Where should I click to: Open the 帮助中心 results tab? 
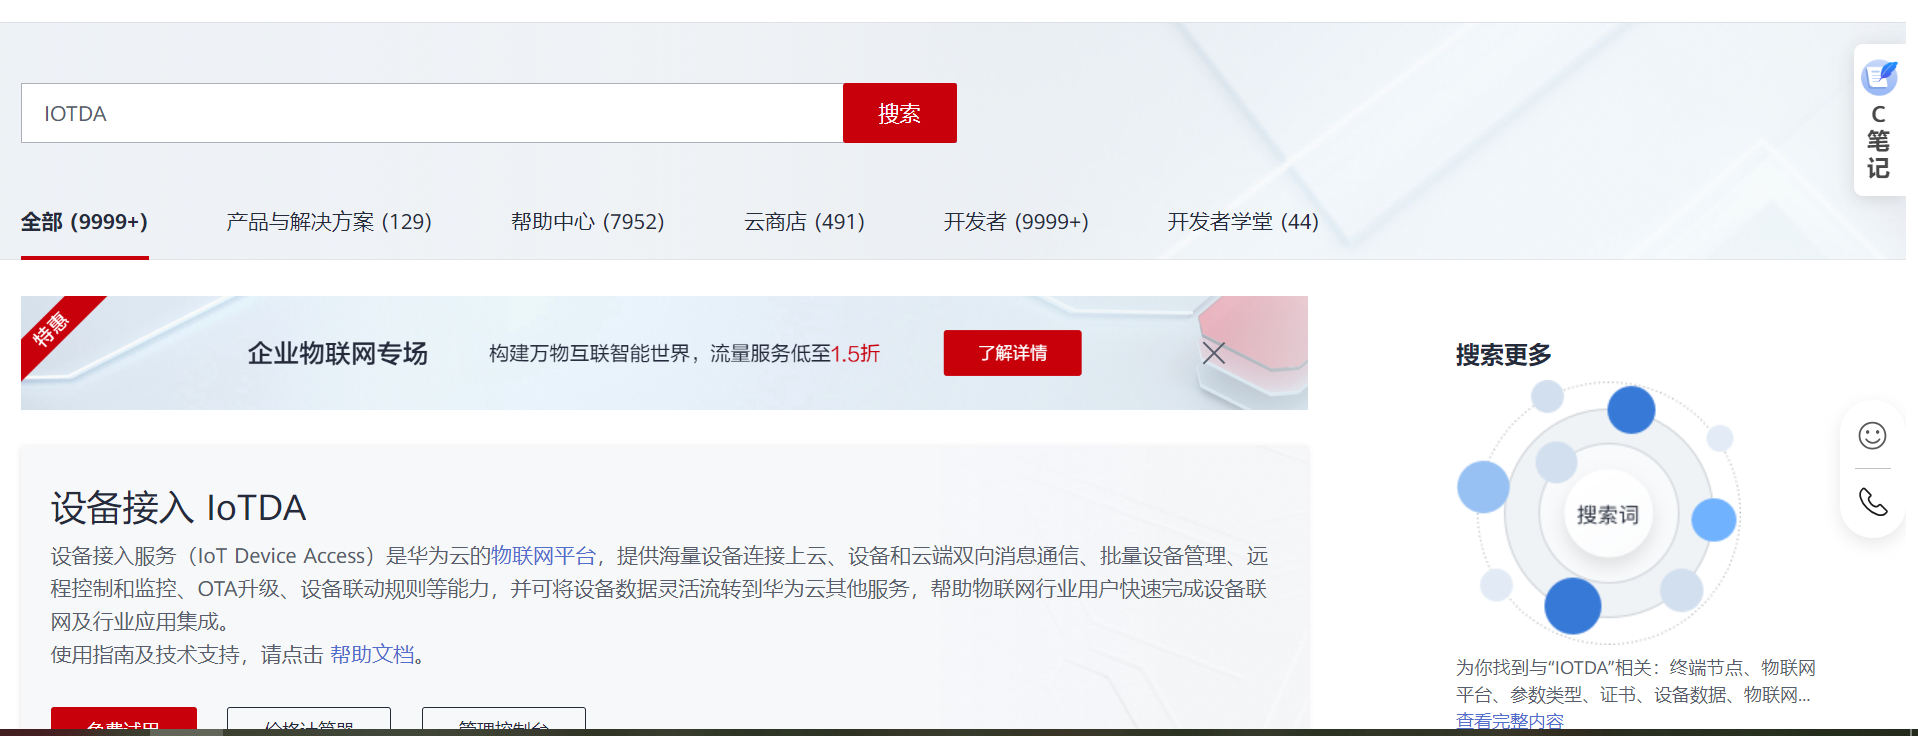[587, 222]
